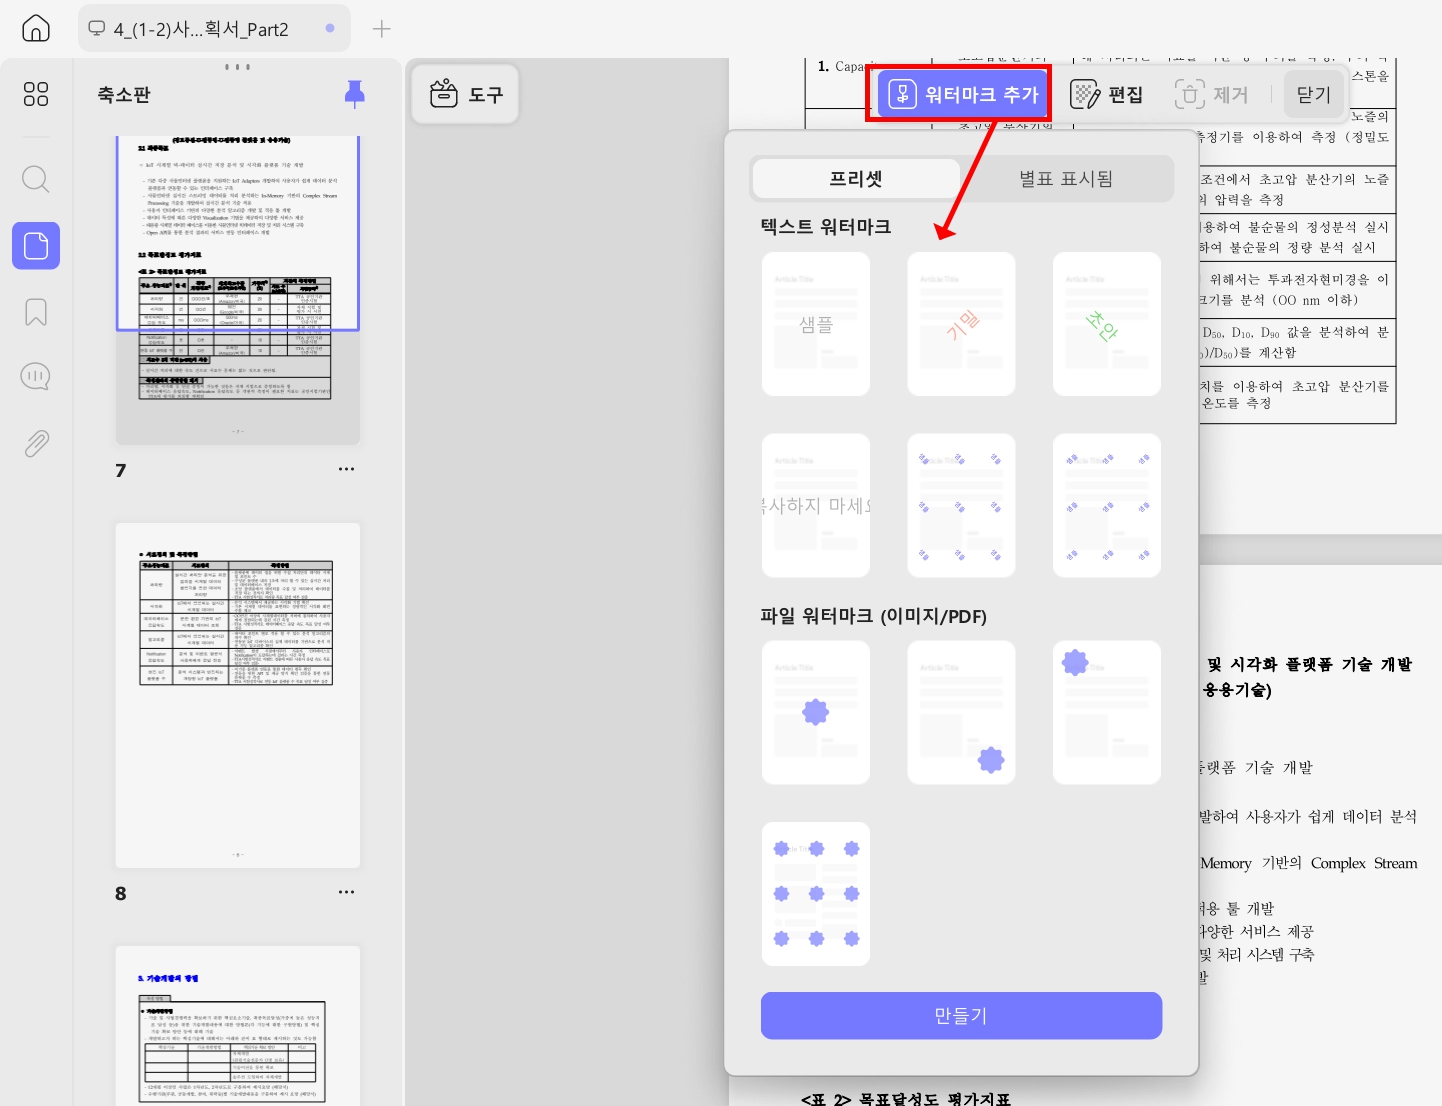Go to the Home icon
The height and width of the screenshot is (1106, 1442).
coord(36,28)
